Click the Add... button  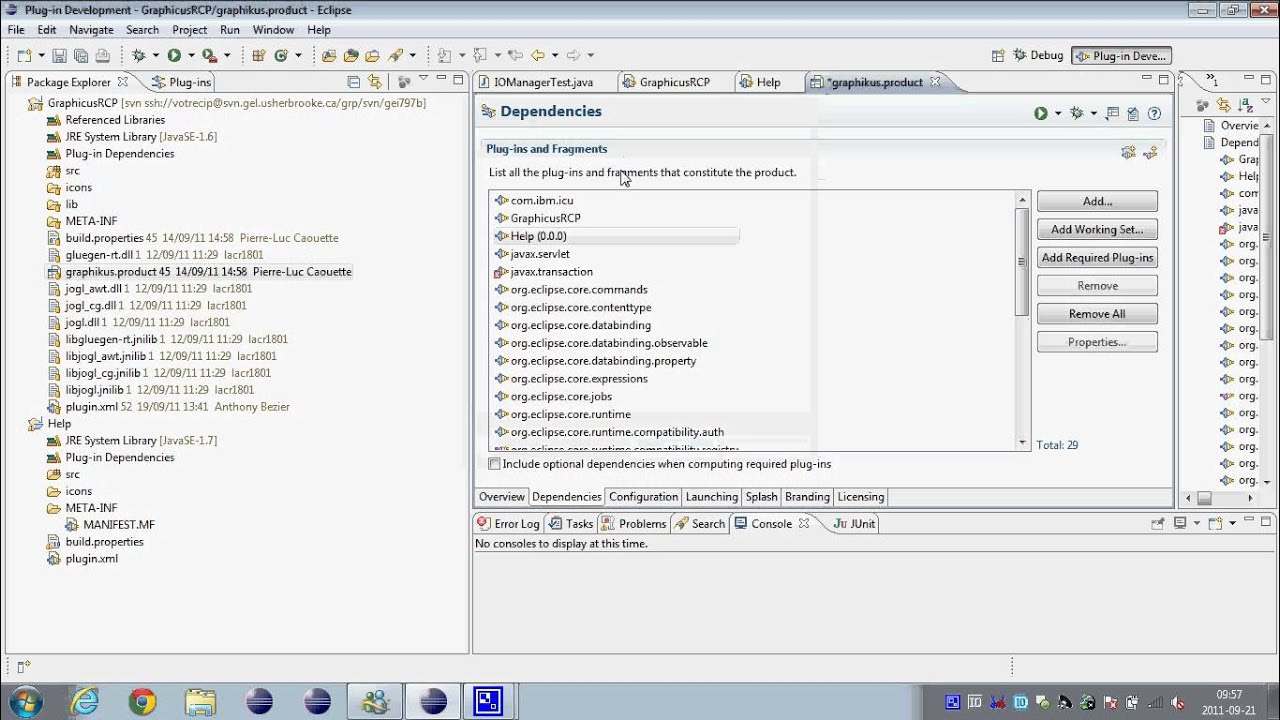(x=1097, y=201)
